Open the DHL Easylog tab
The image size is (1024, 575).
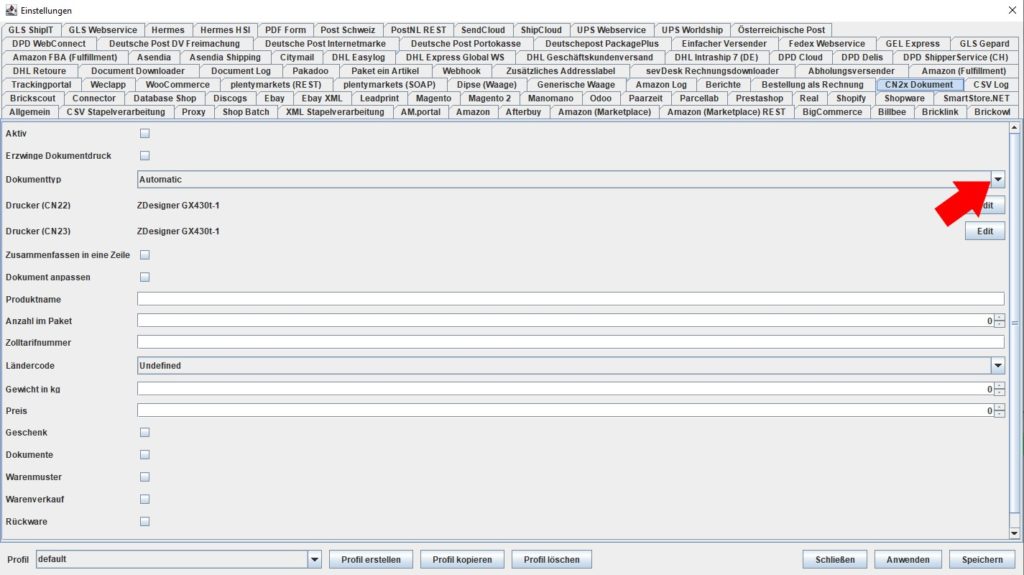[359, 58]
